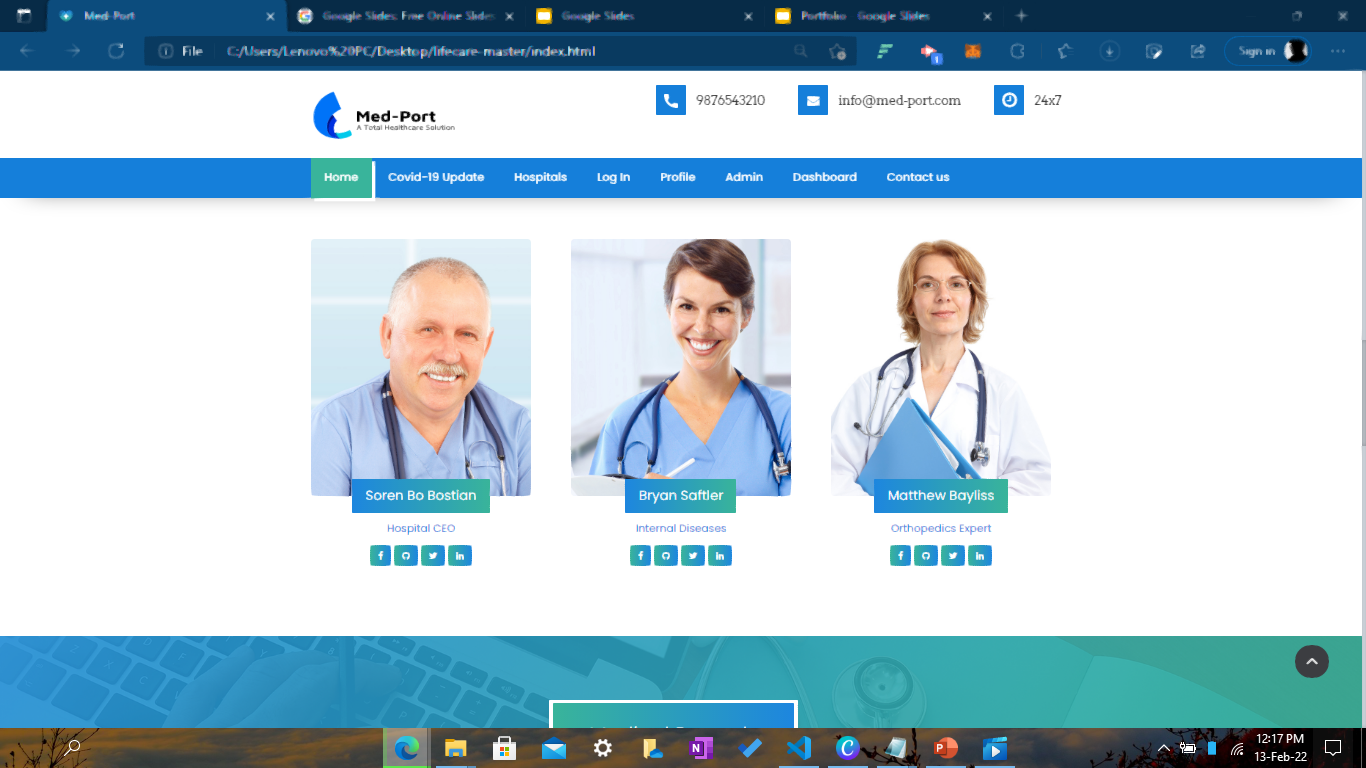1366x768 pixels.
Task: Open Matthew Bayliss's Facebook icon
Action: [x=900, y=555]
